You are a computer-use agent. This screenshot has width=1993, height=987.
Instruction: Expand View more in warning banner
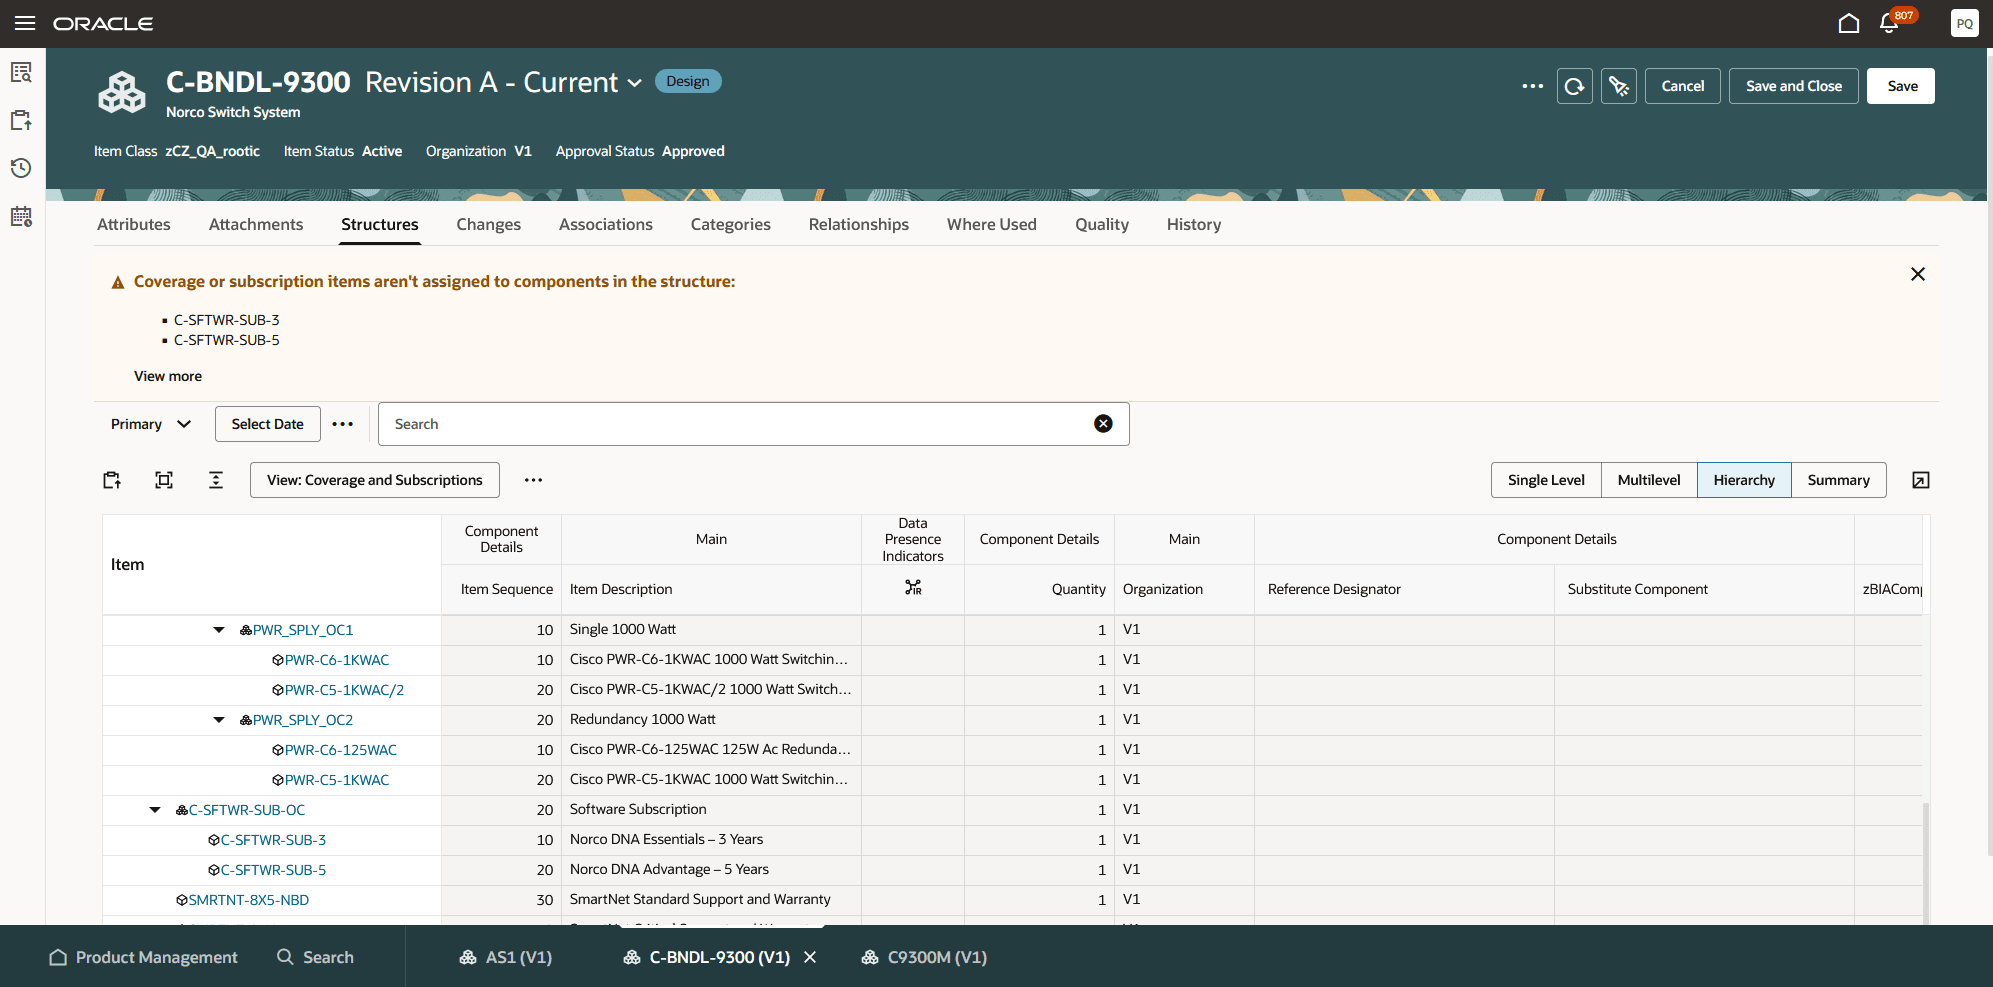click(168, 376)
